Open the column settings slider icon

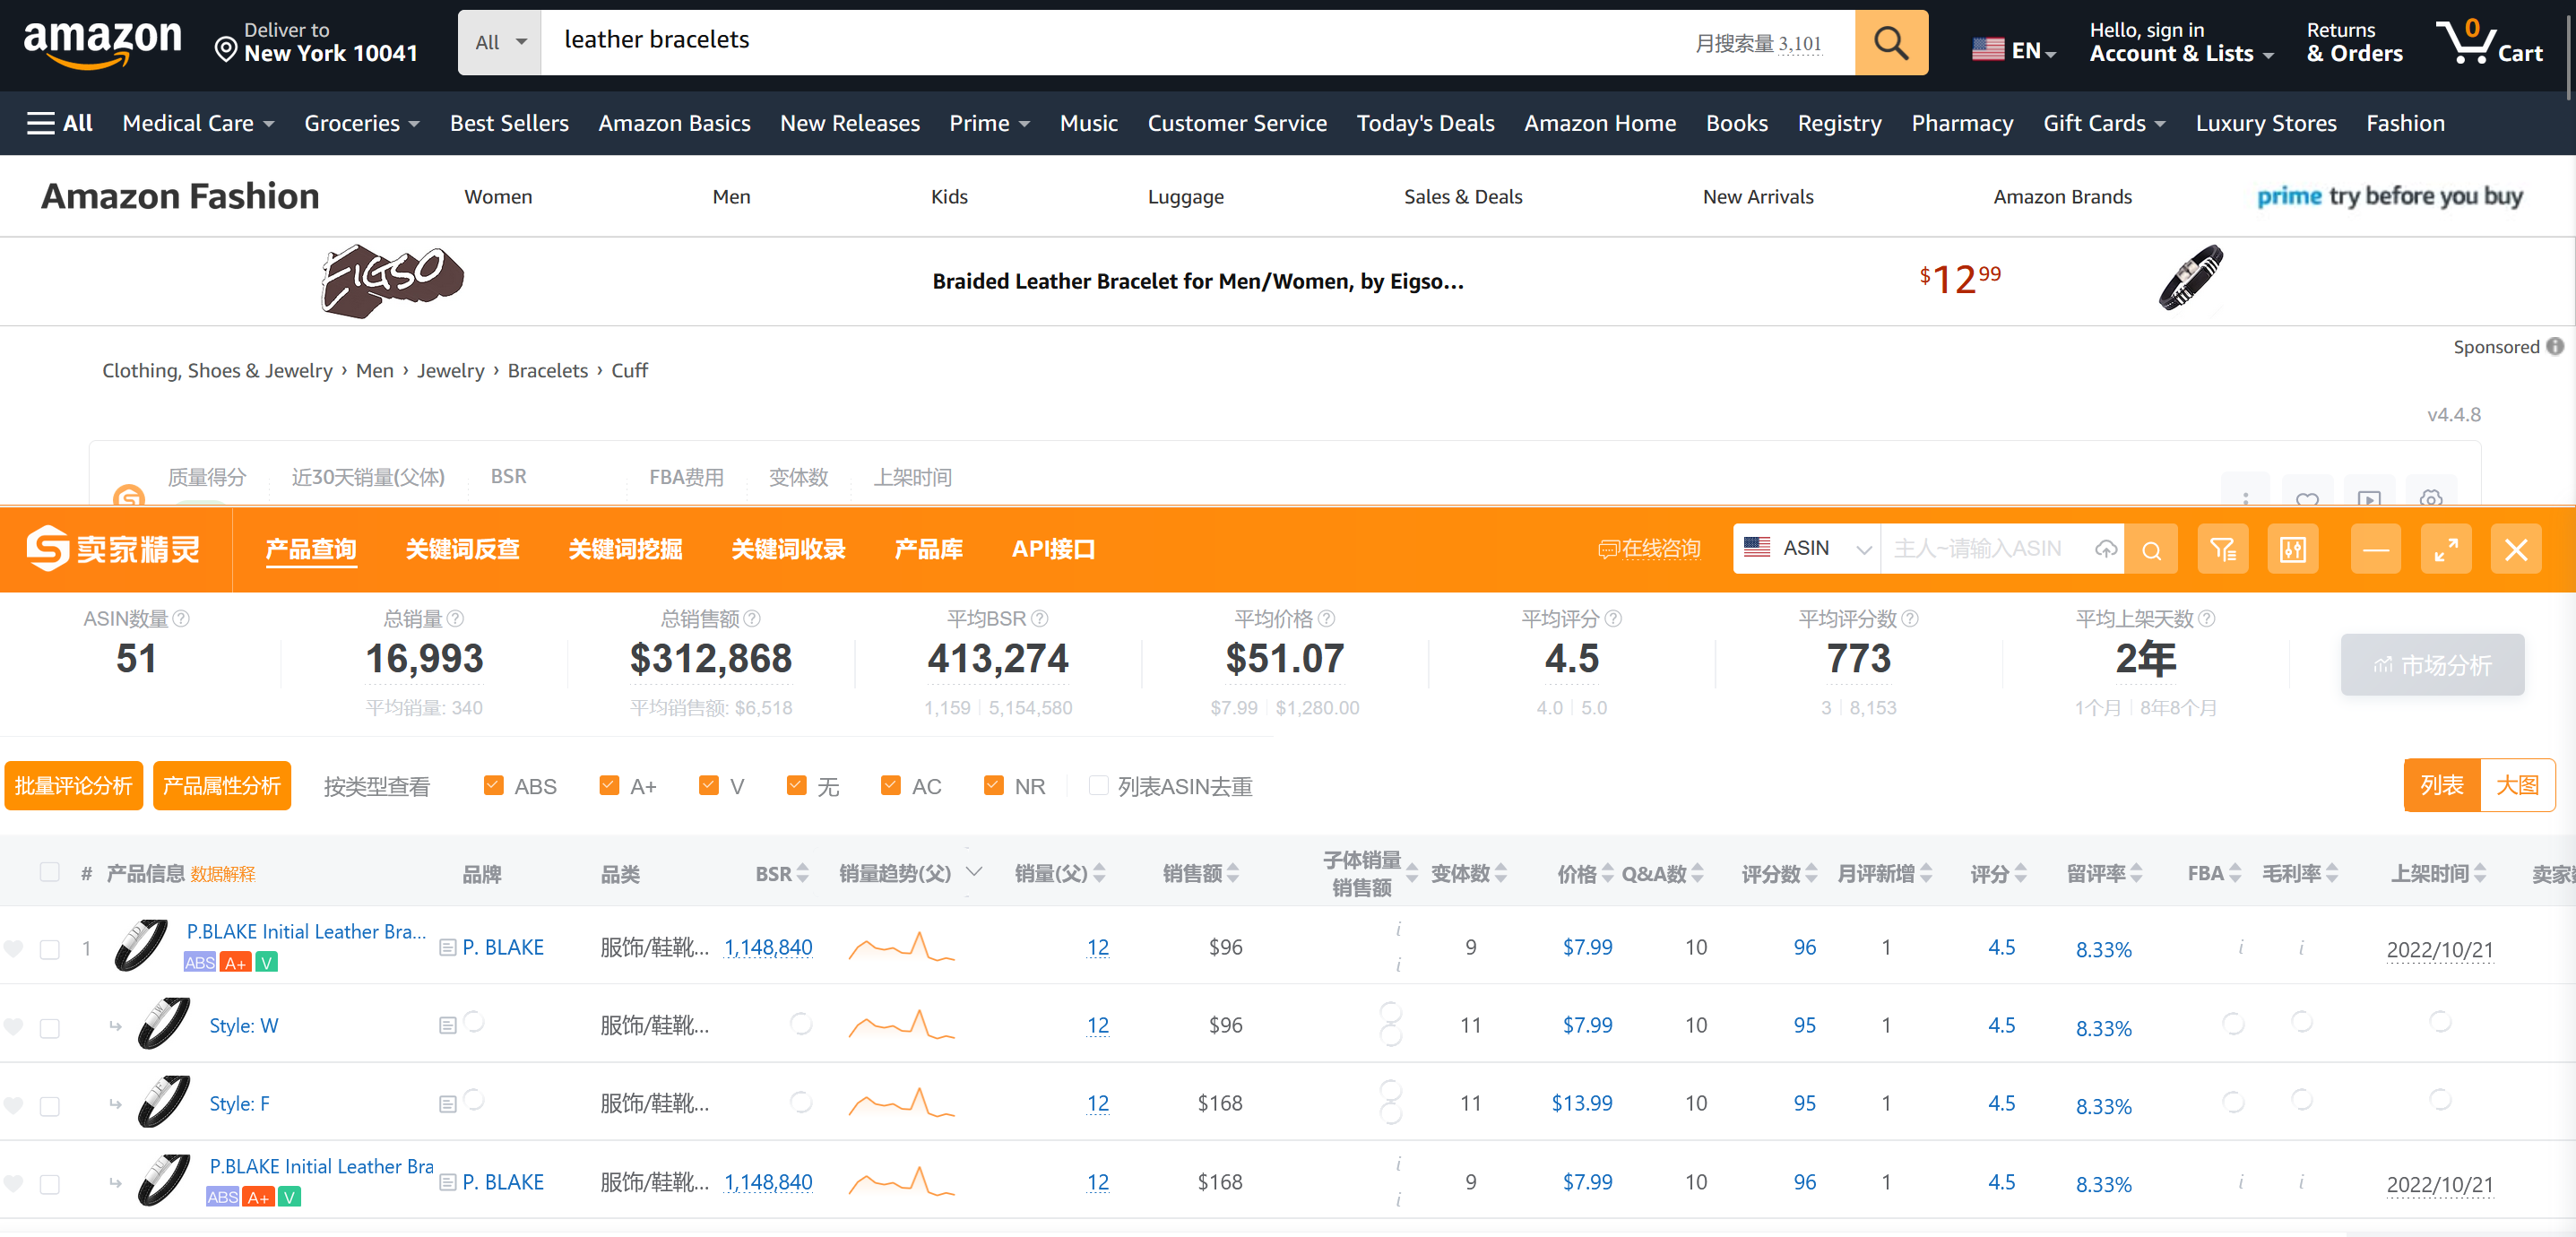(2292, 549)
